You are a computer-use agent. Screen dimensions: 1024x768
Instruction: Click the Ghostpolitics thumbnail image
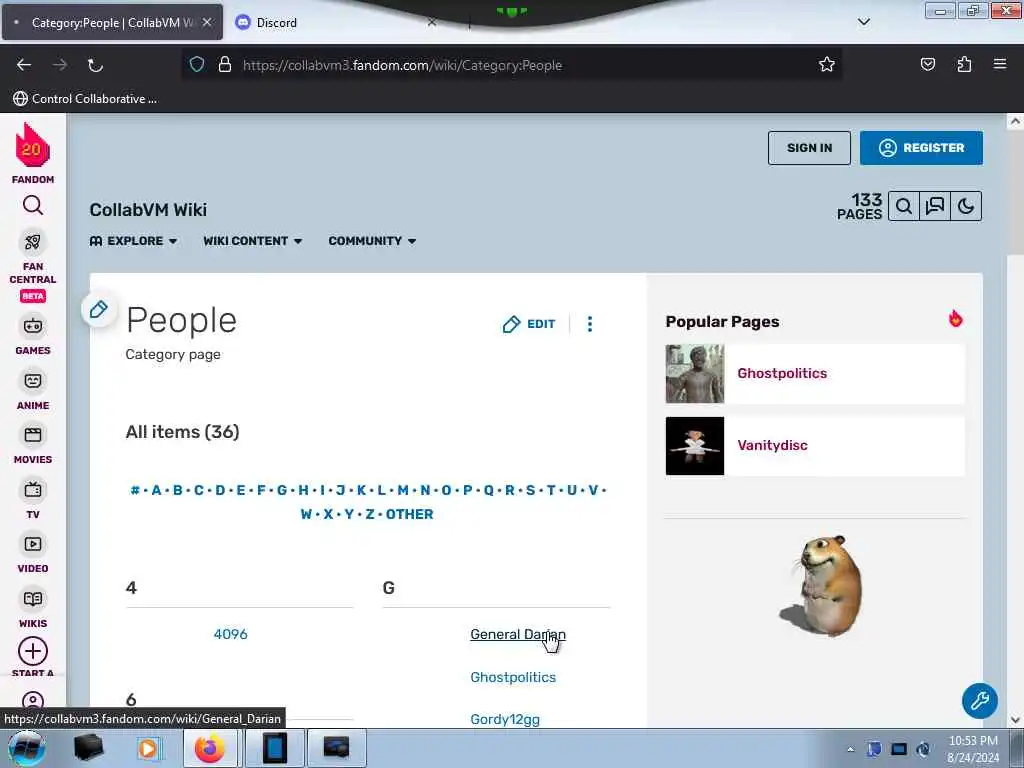pos(695,374)
